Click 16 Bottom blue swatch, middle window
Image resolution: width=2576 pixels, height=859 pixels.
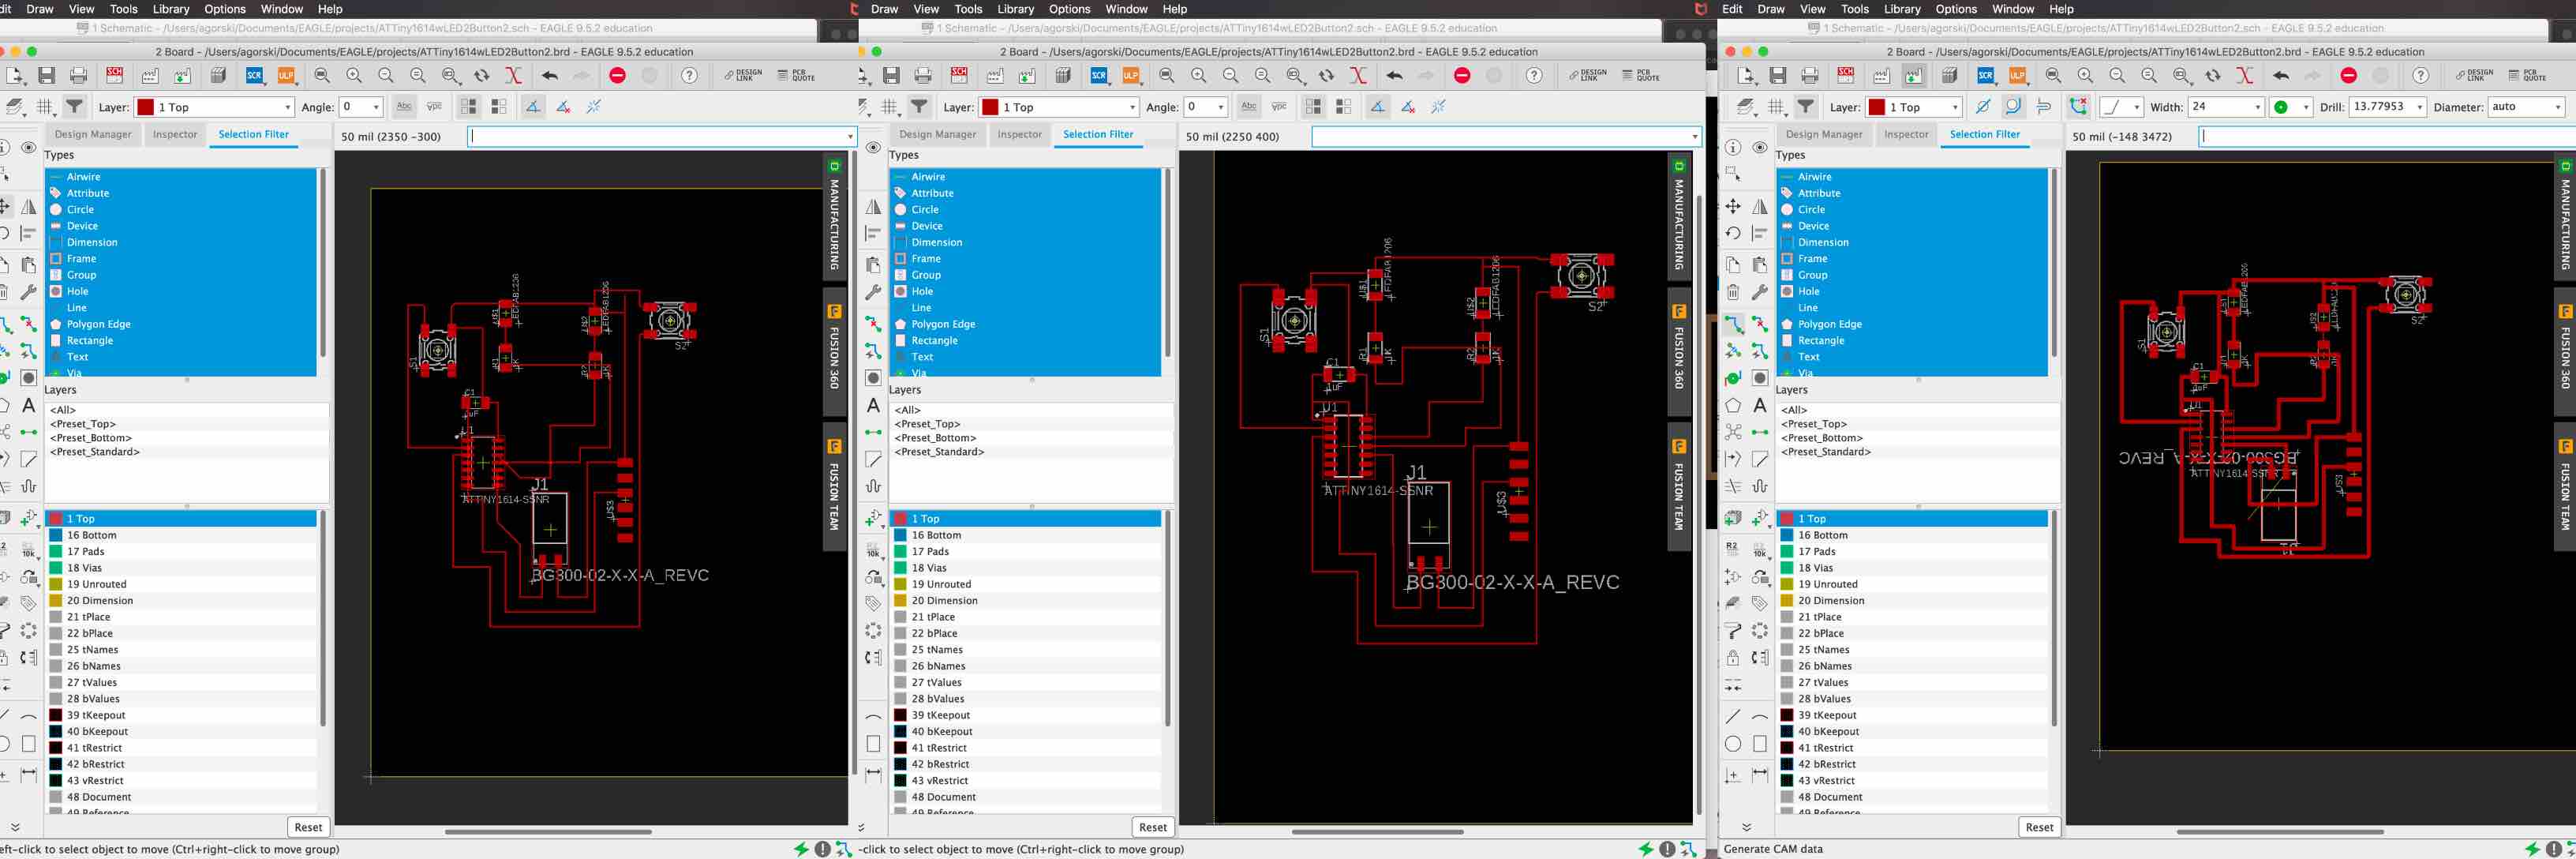[900, 535]
